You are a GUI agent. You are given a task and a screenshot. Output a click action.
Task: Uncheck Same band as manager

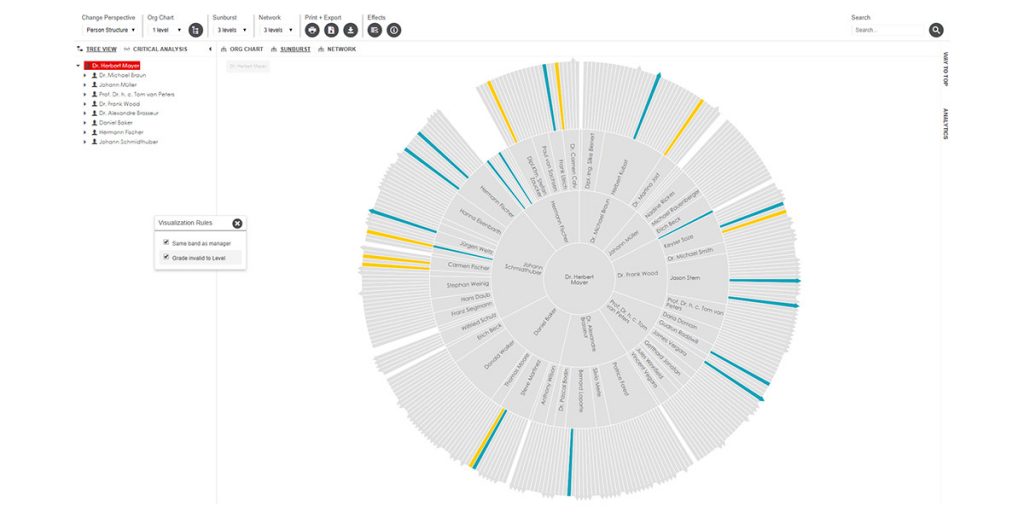(166, 242)
